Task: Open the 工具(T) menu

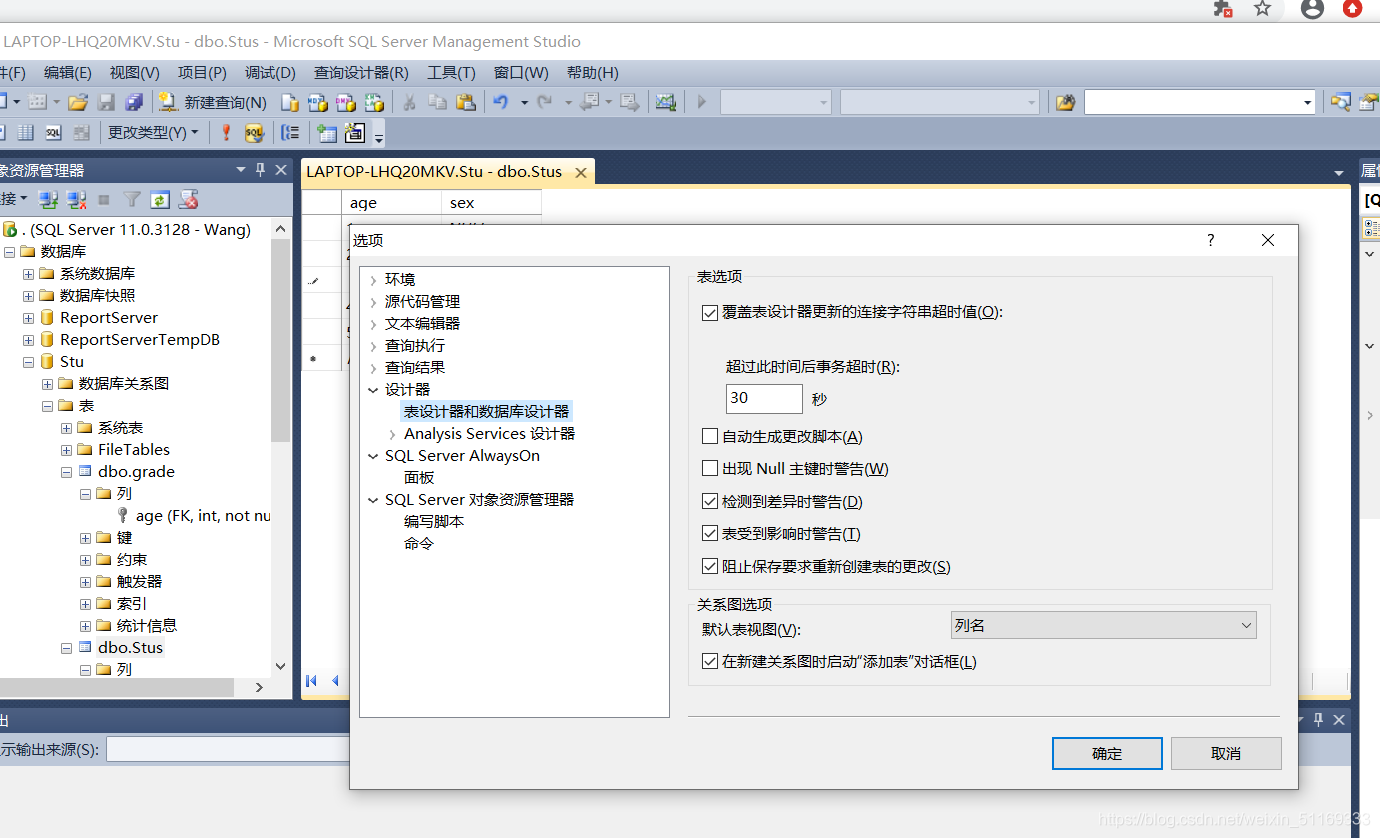Action: click(451, 73)
